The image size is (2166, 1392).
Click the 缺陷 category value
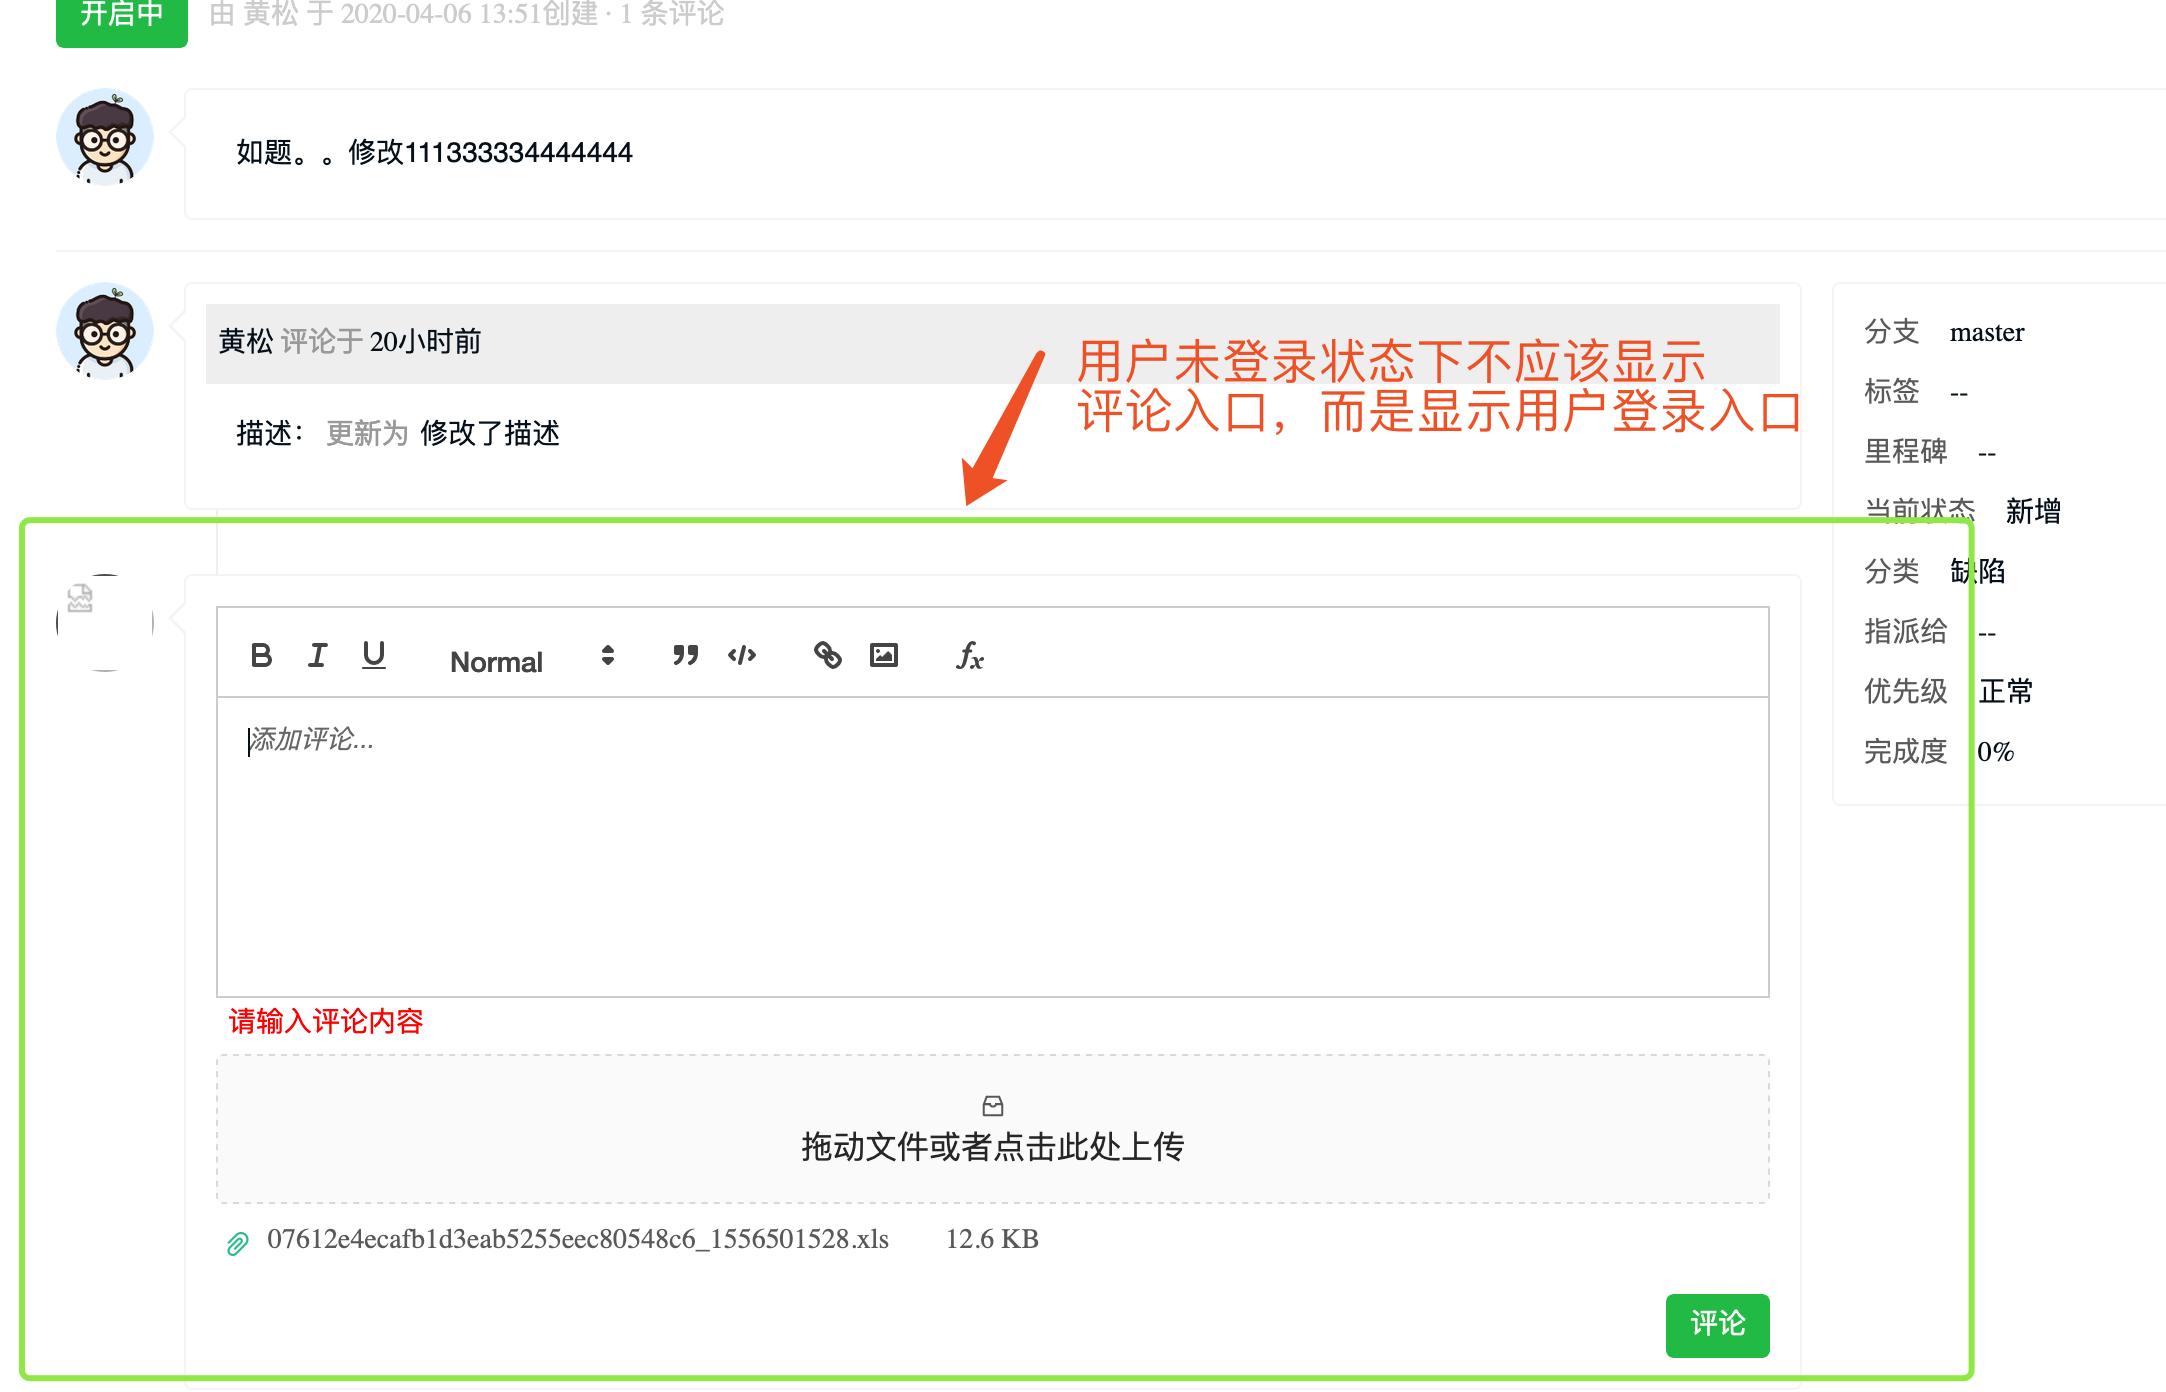[x=1977, y=571]
